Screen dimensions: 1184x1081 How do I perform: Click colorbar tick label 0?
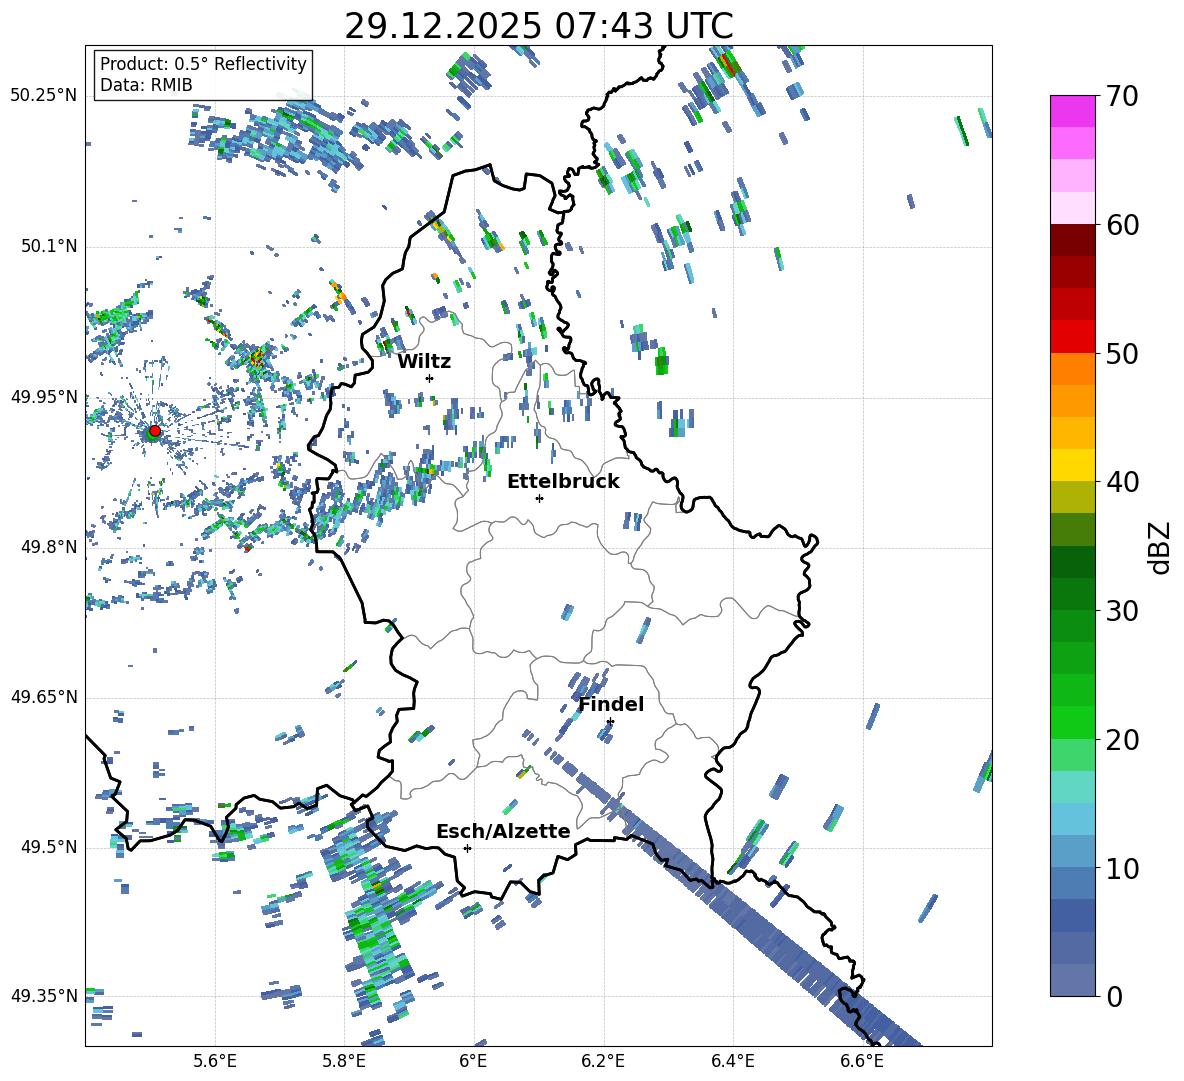(x=1114, y=996)
